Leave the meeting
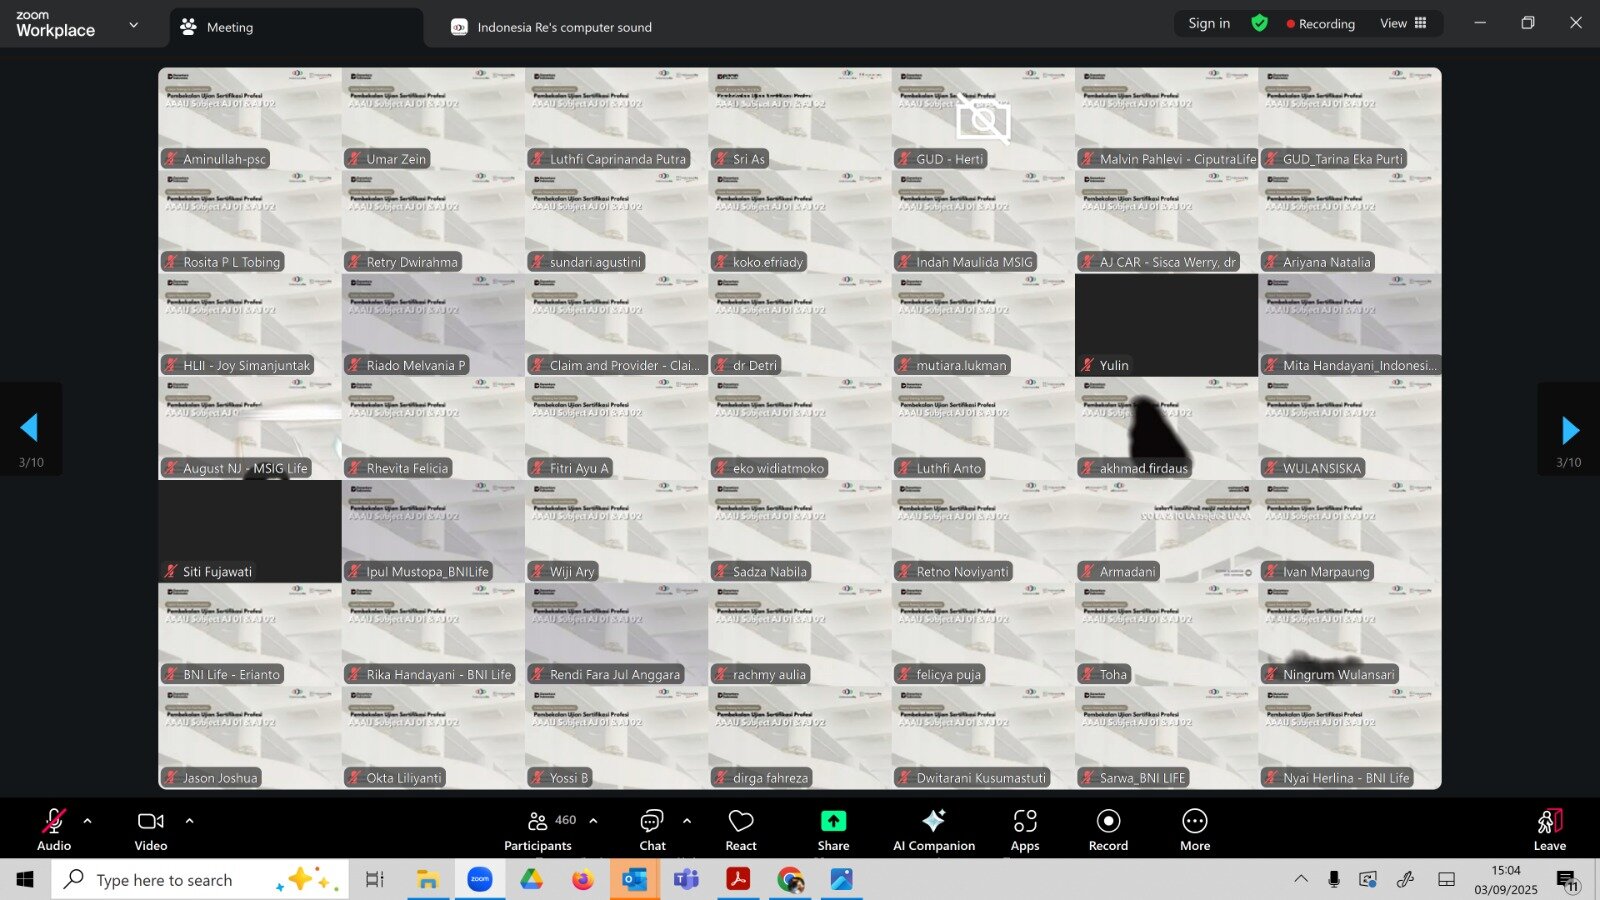Image resolution: width=1600 pixels, height=900 pixels. 1549,829
